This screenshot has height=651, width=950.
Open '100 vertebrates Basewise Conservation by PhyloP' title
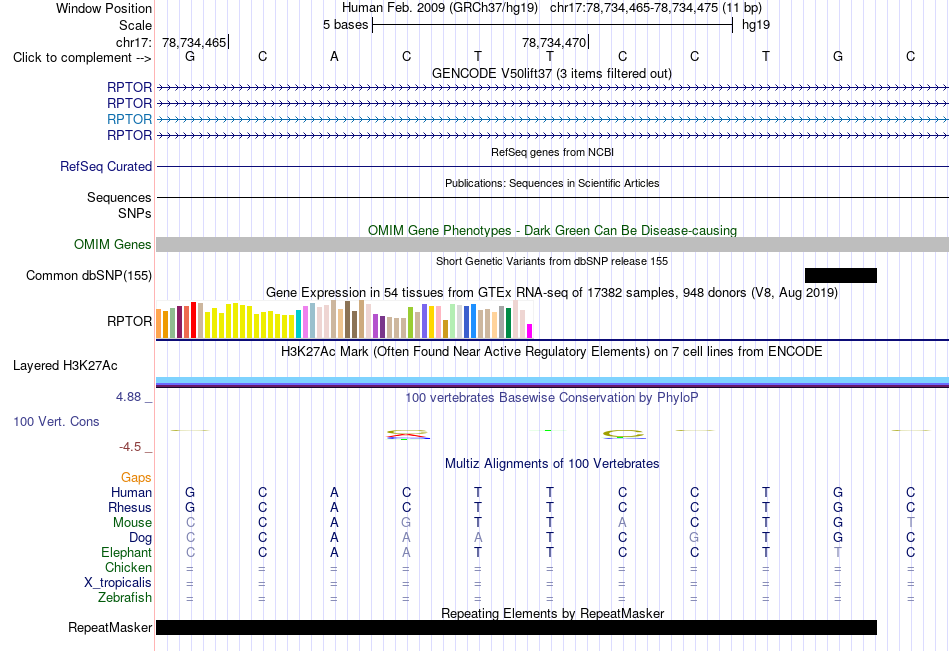551,398
